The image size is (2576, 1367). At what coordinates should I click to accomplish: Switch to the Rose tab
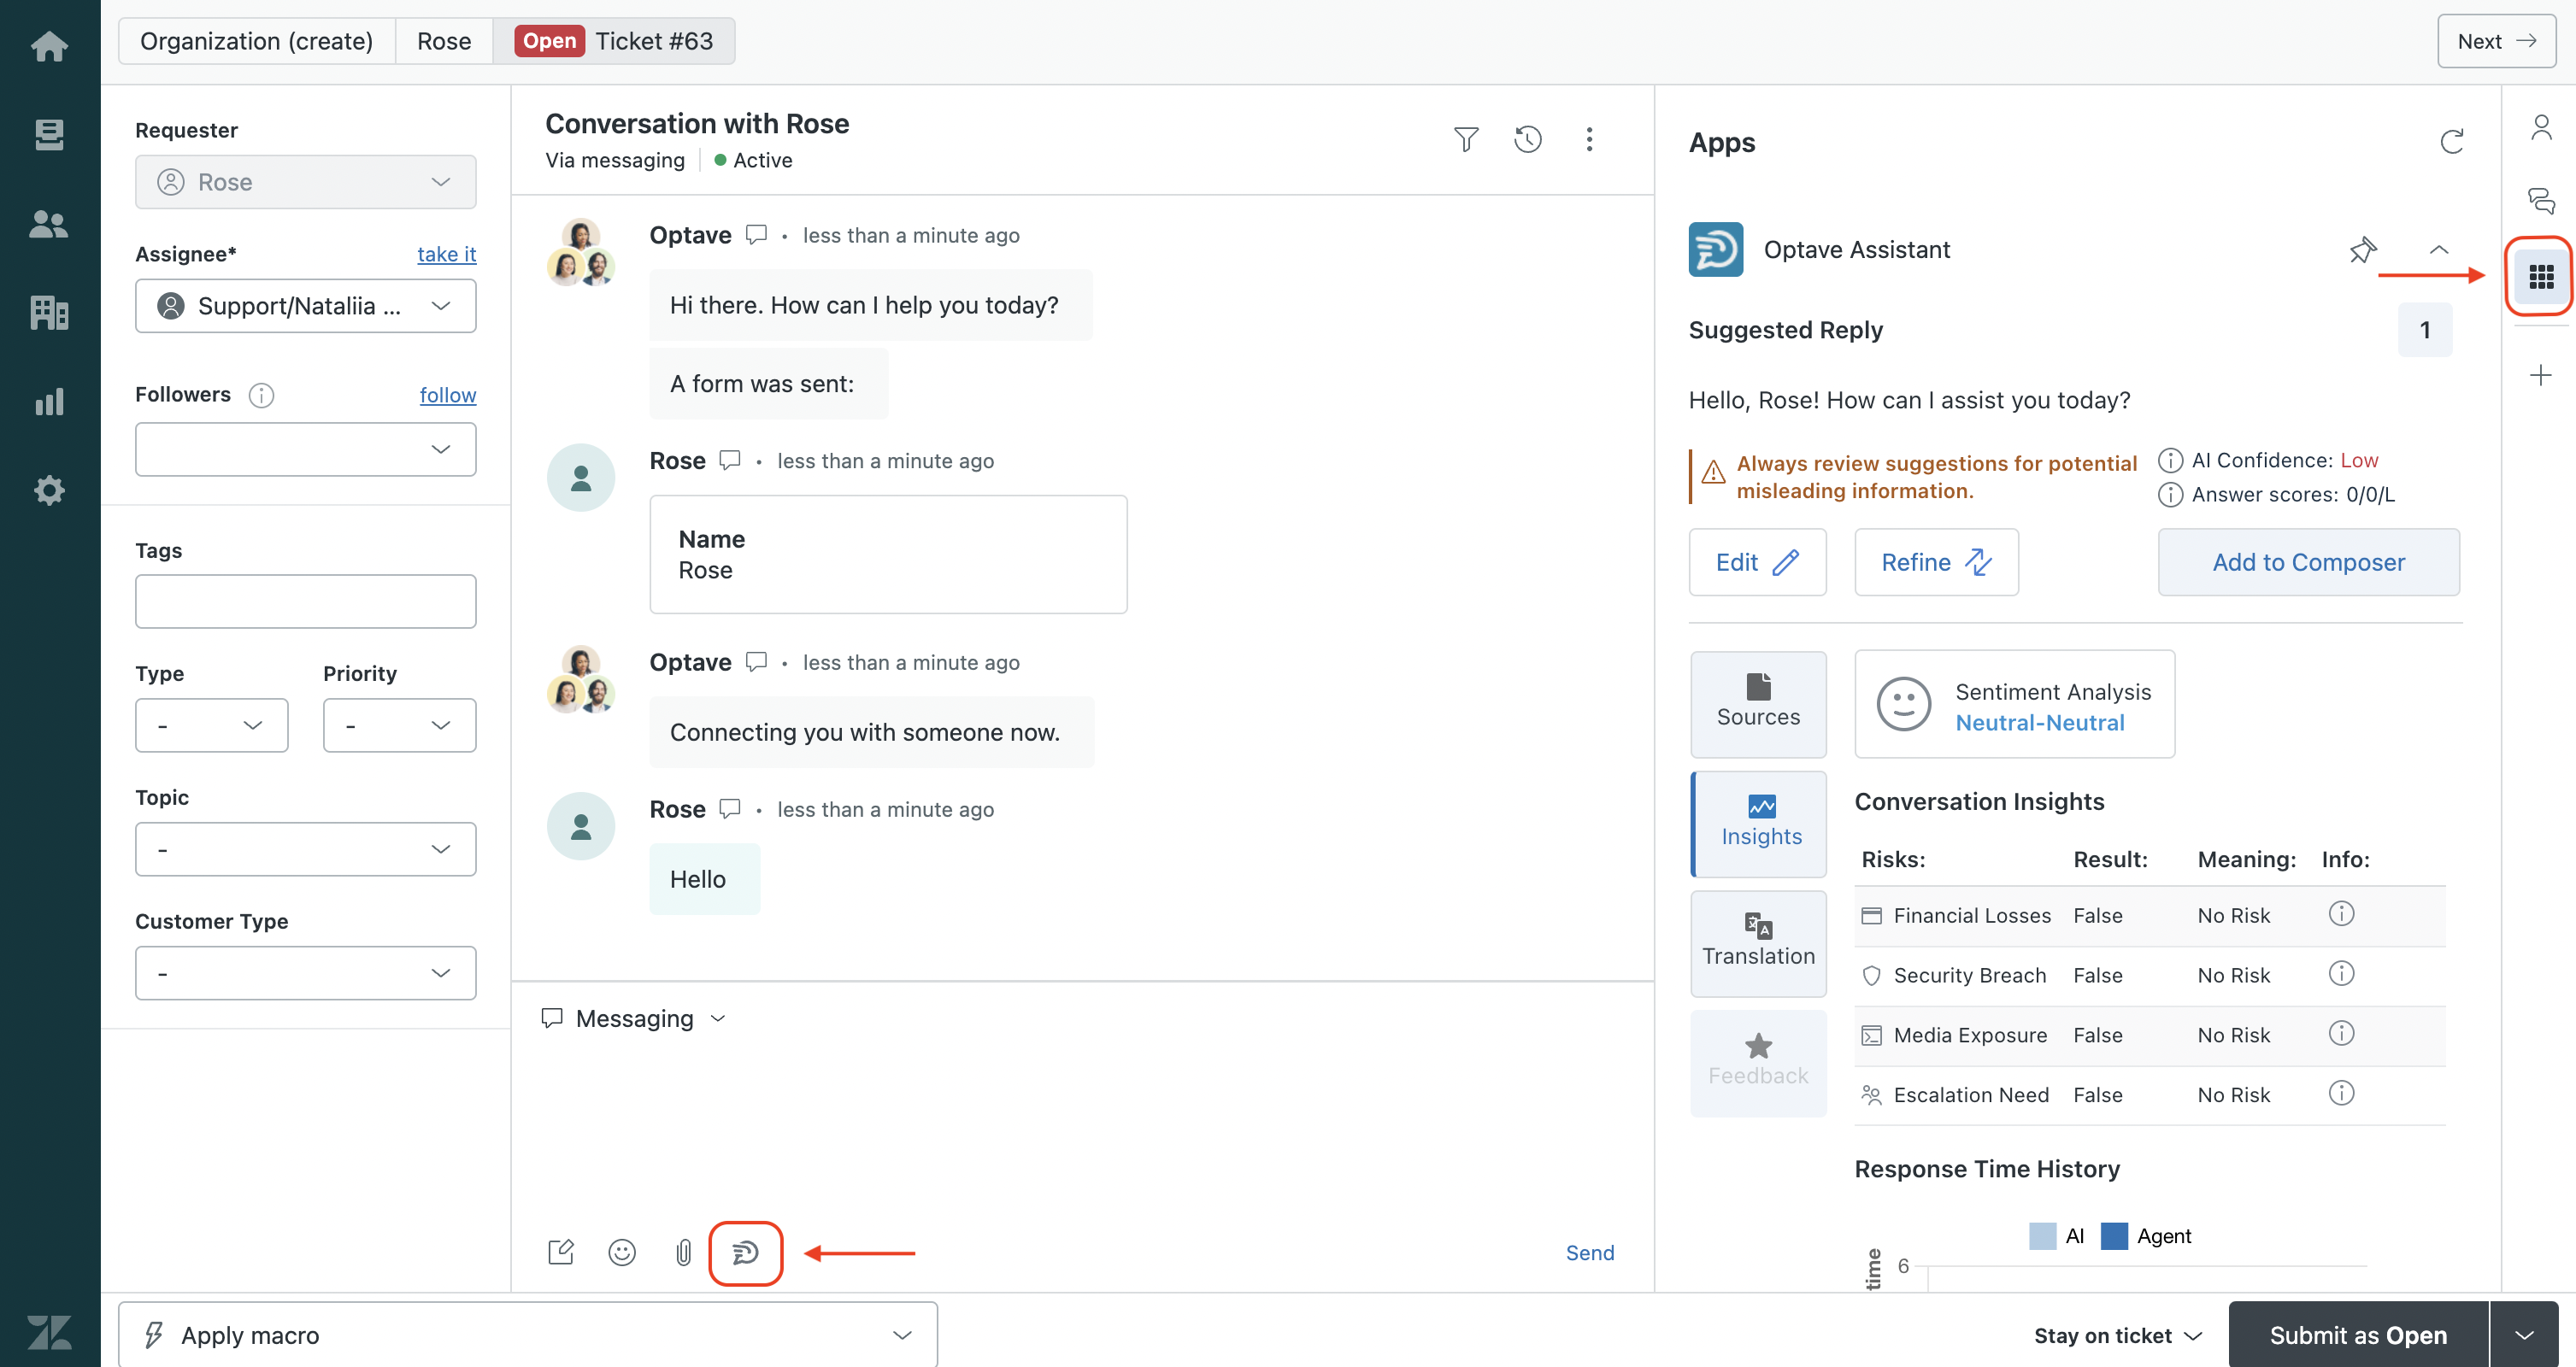(x=443, y=41)
